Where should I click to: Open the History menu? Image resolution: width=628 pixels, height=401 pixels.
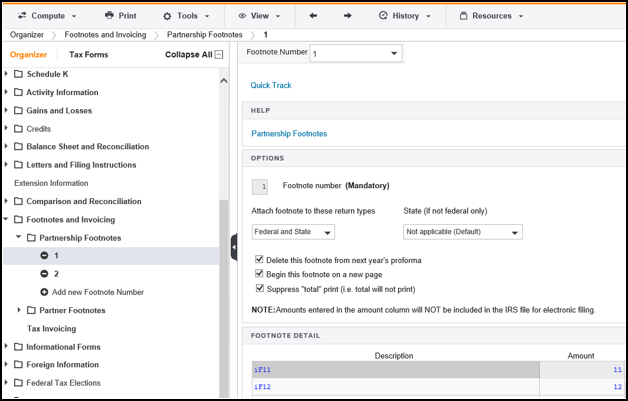click(405, 16)
